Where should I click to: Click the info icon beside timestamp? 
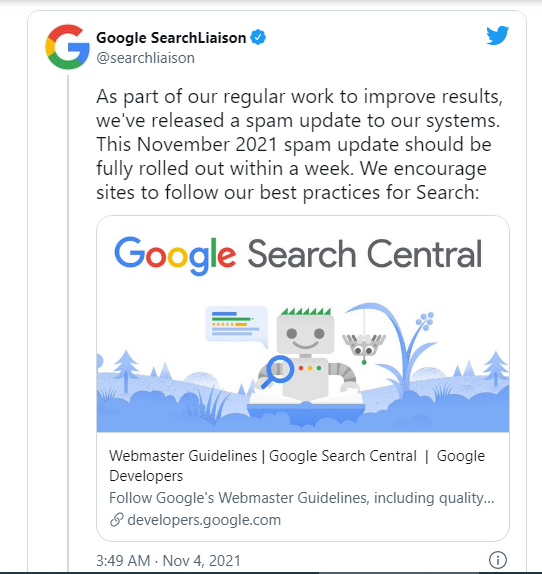[x=498, y=560]
